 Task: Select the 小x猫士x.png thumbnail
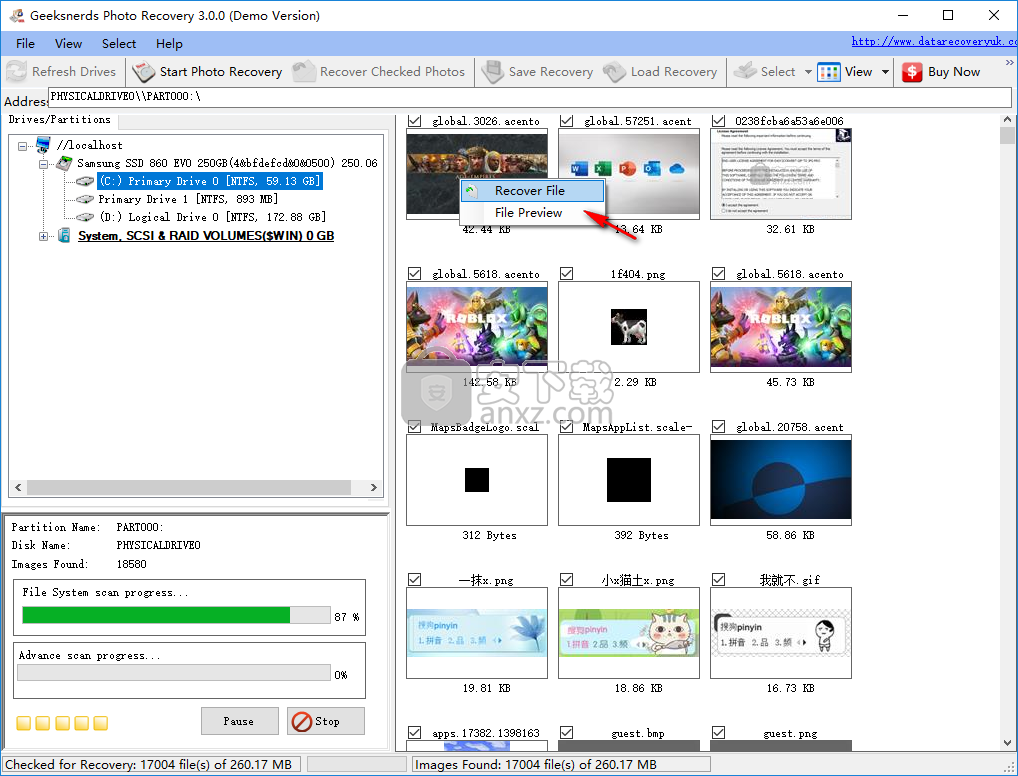629,633
